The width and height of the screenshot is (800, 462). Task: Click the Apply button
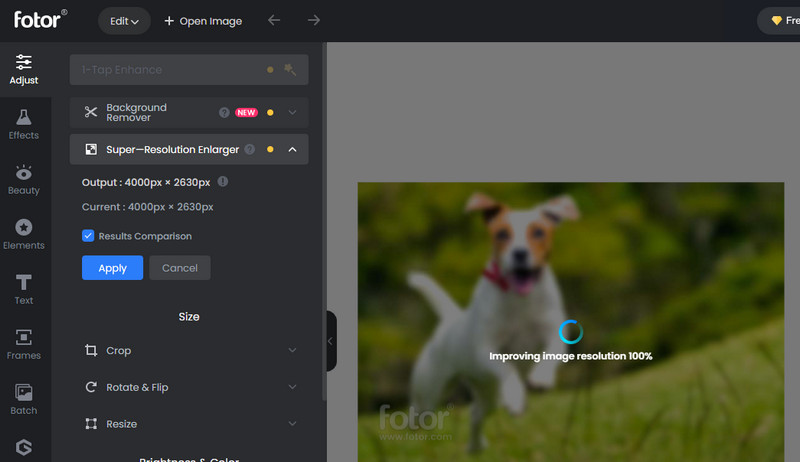point(112,268)
